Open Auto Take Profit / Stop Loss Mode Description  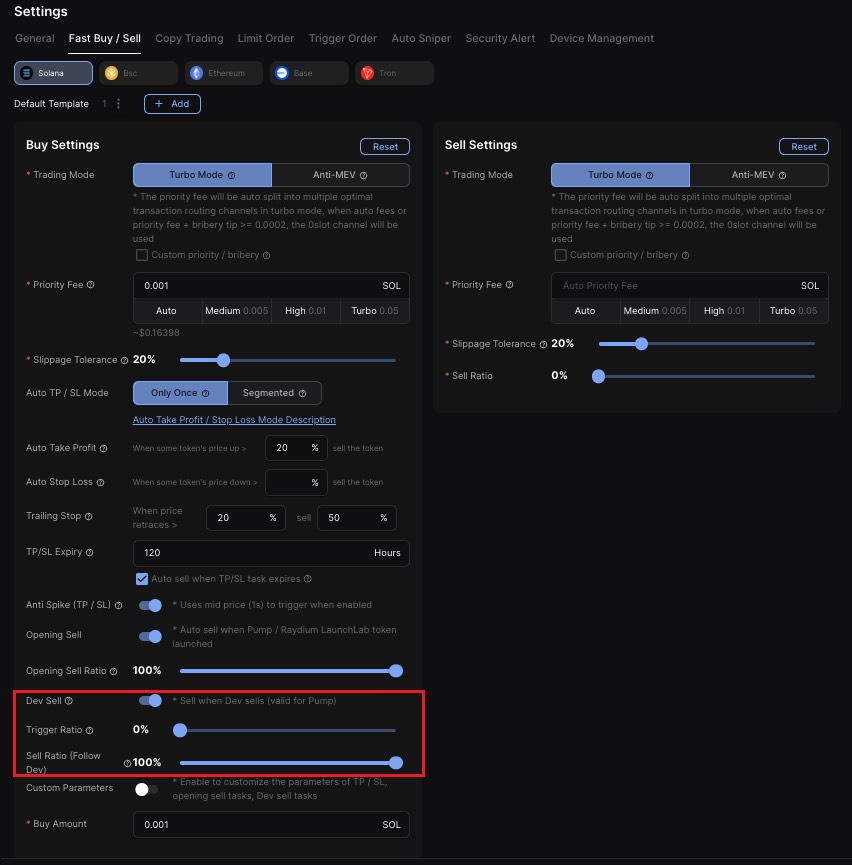coord(234,420)
